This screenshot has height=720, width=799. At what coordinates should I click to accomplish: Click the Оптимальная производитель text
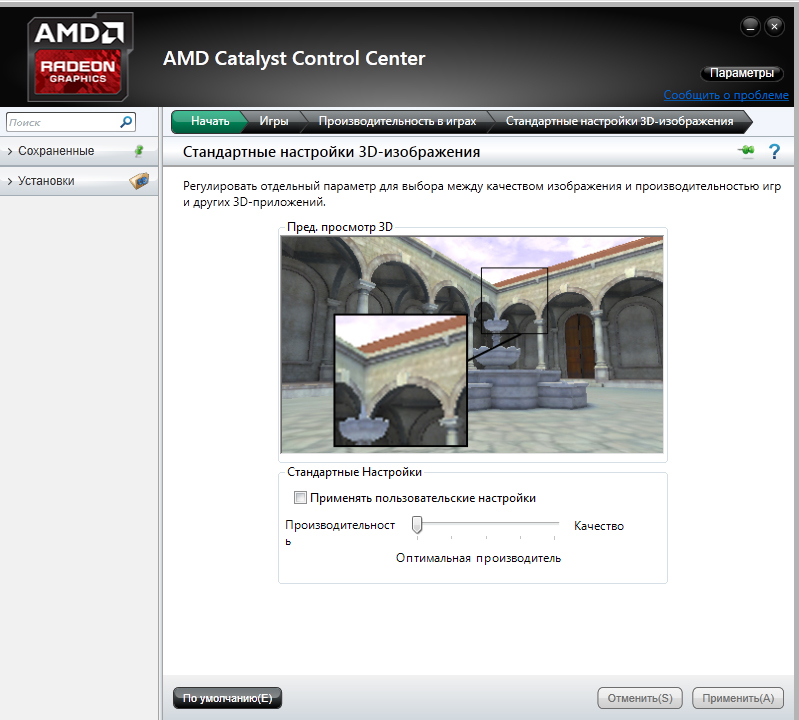[x=478, y=558]
